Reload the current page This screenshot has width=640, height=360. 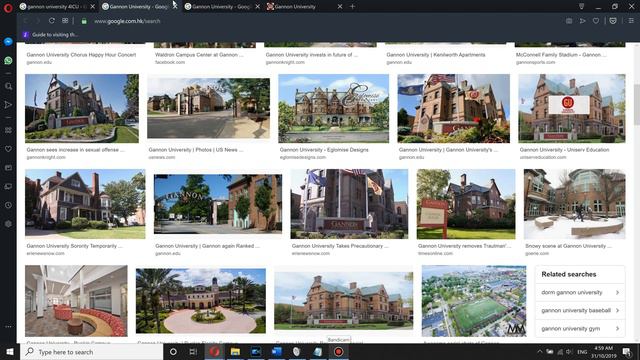click(x=51, y=21)
